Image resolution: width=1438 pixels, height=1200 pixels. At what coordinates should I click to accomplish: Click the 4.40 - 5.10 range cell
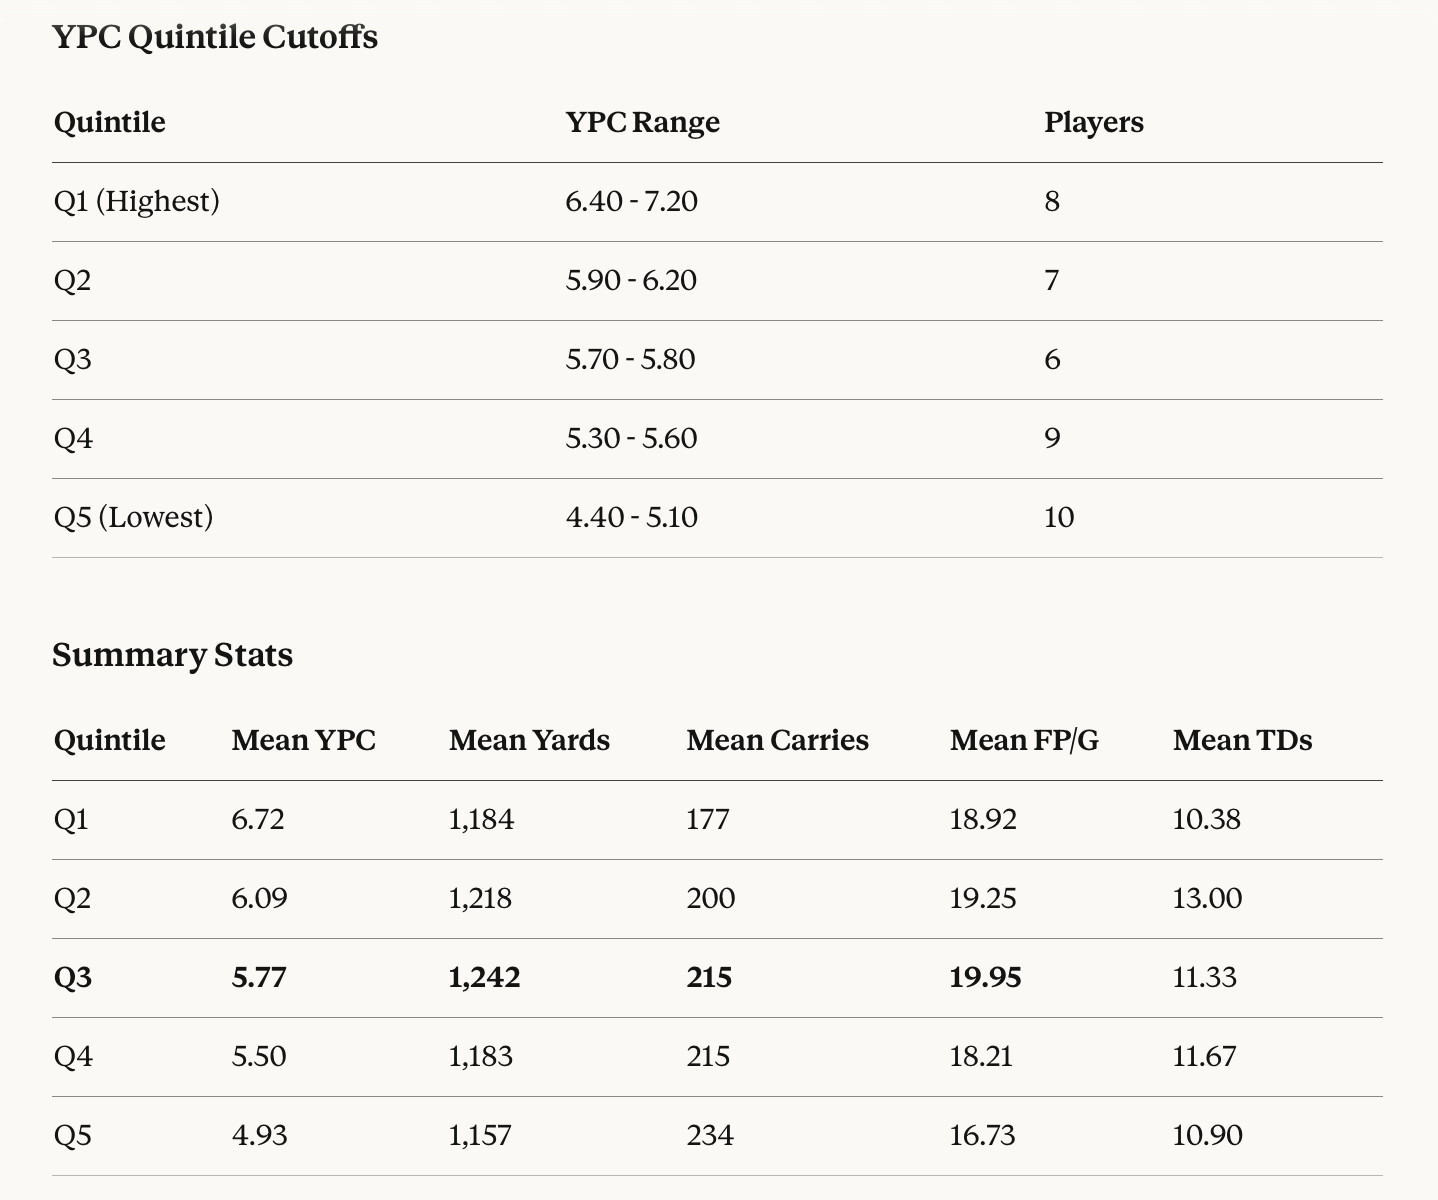click(631, 517)
